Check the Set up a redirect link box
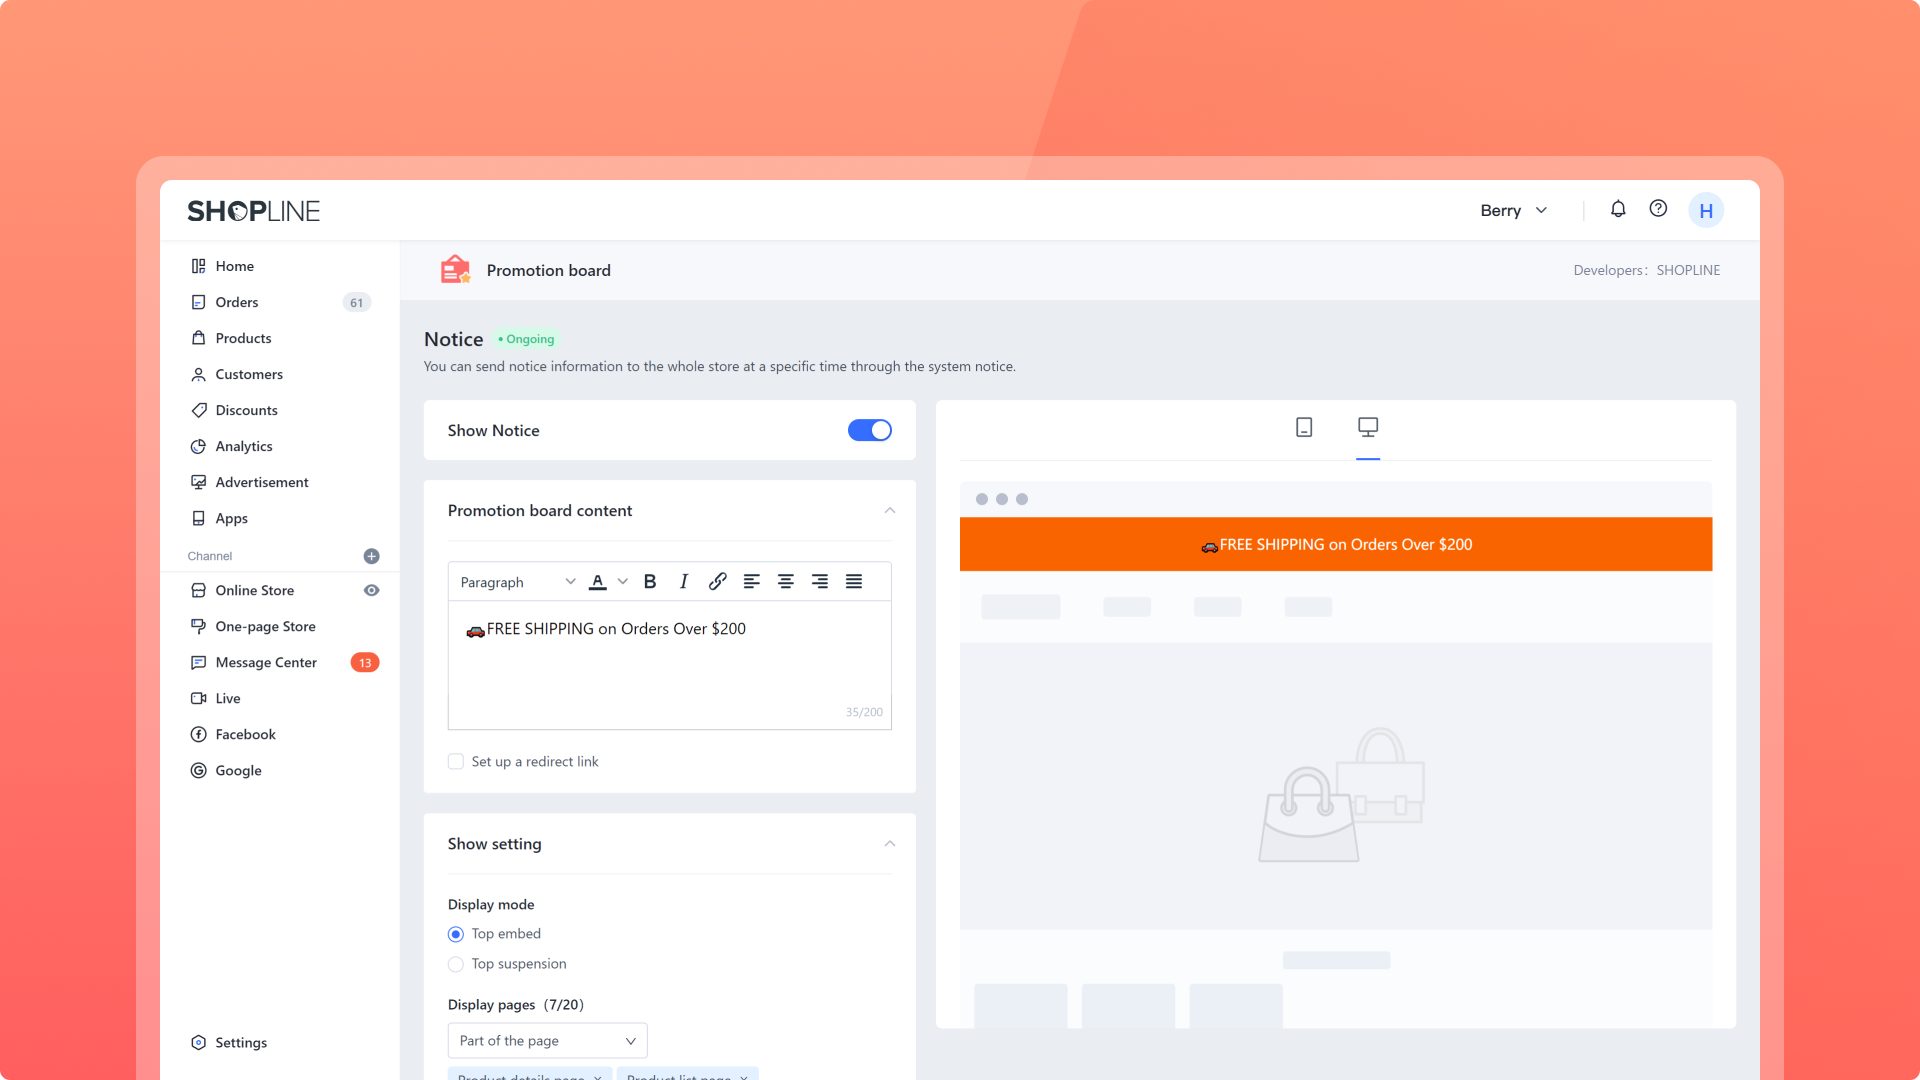 pos(456,762)
